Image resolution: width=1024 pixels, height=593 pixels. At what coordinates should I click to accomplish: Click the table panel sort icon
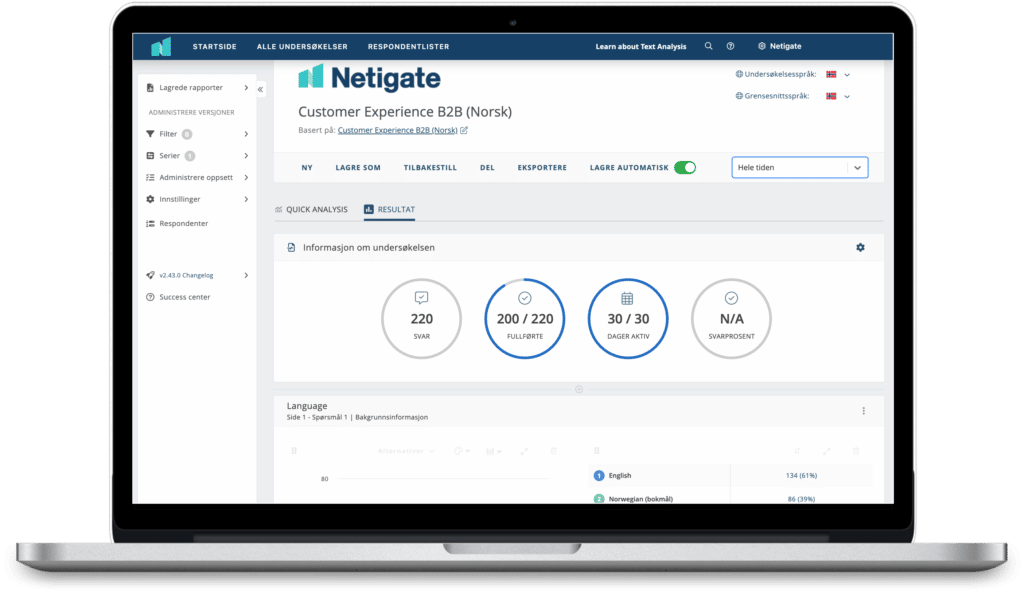pos(797,451)
